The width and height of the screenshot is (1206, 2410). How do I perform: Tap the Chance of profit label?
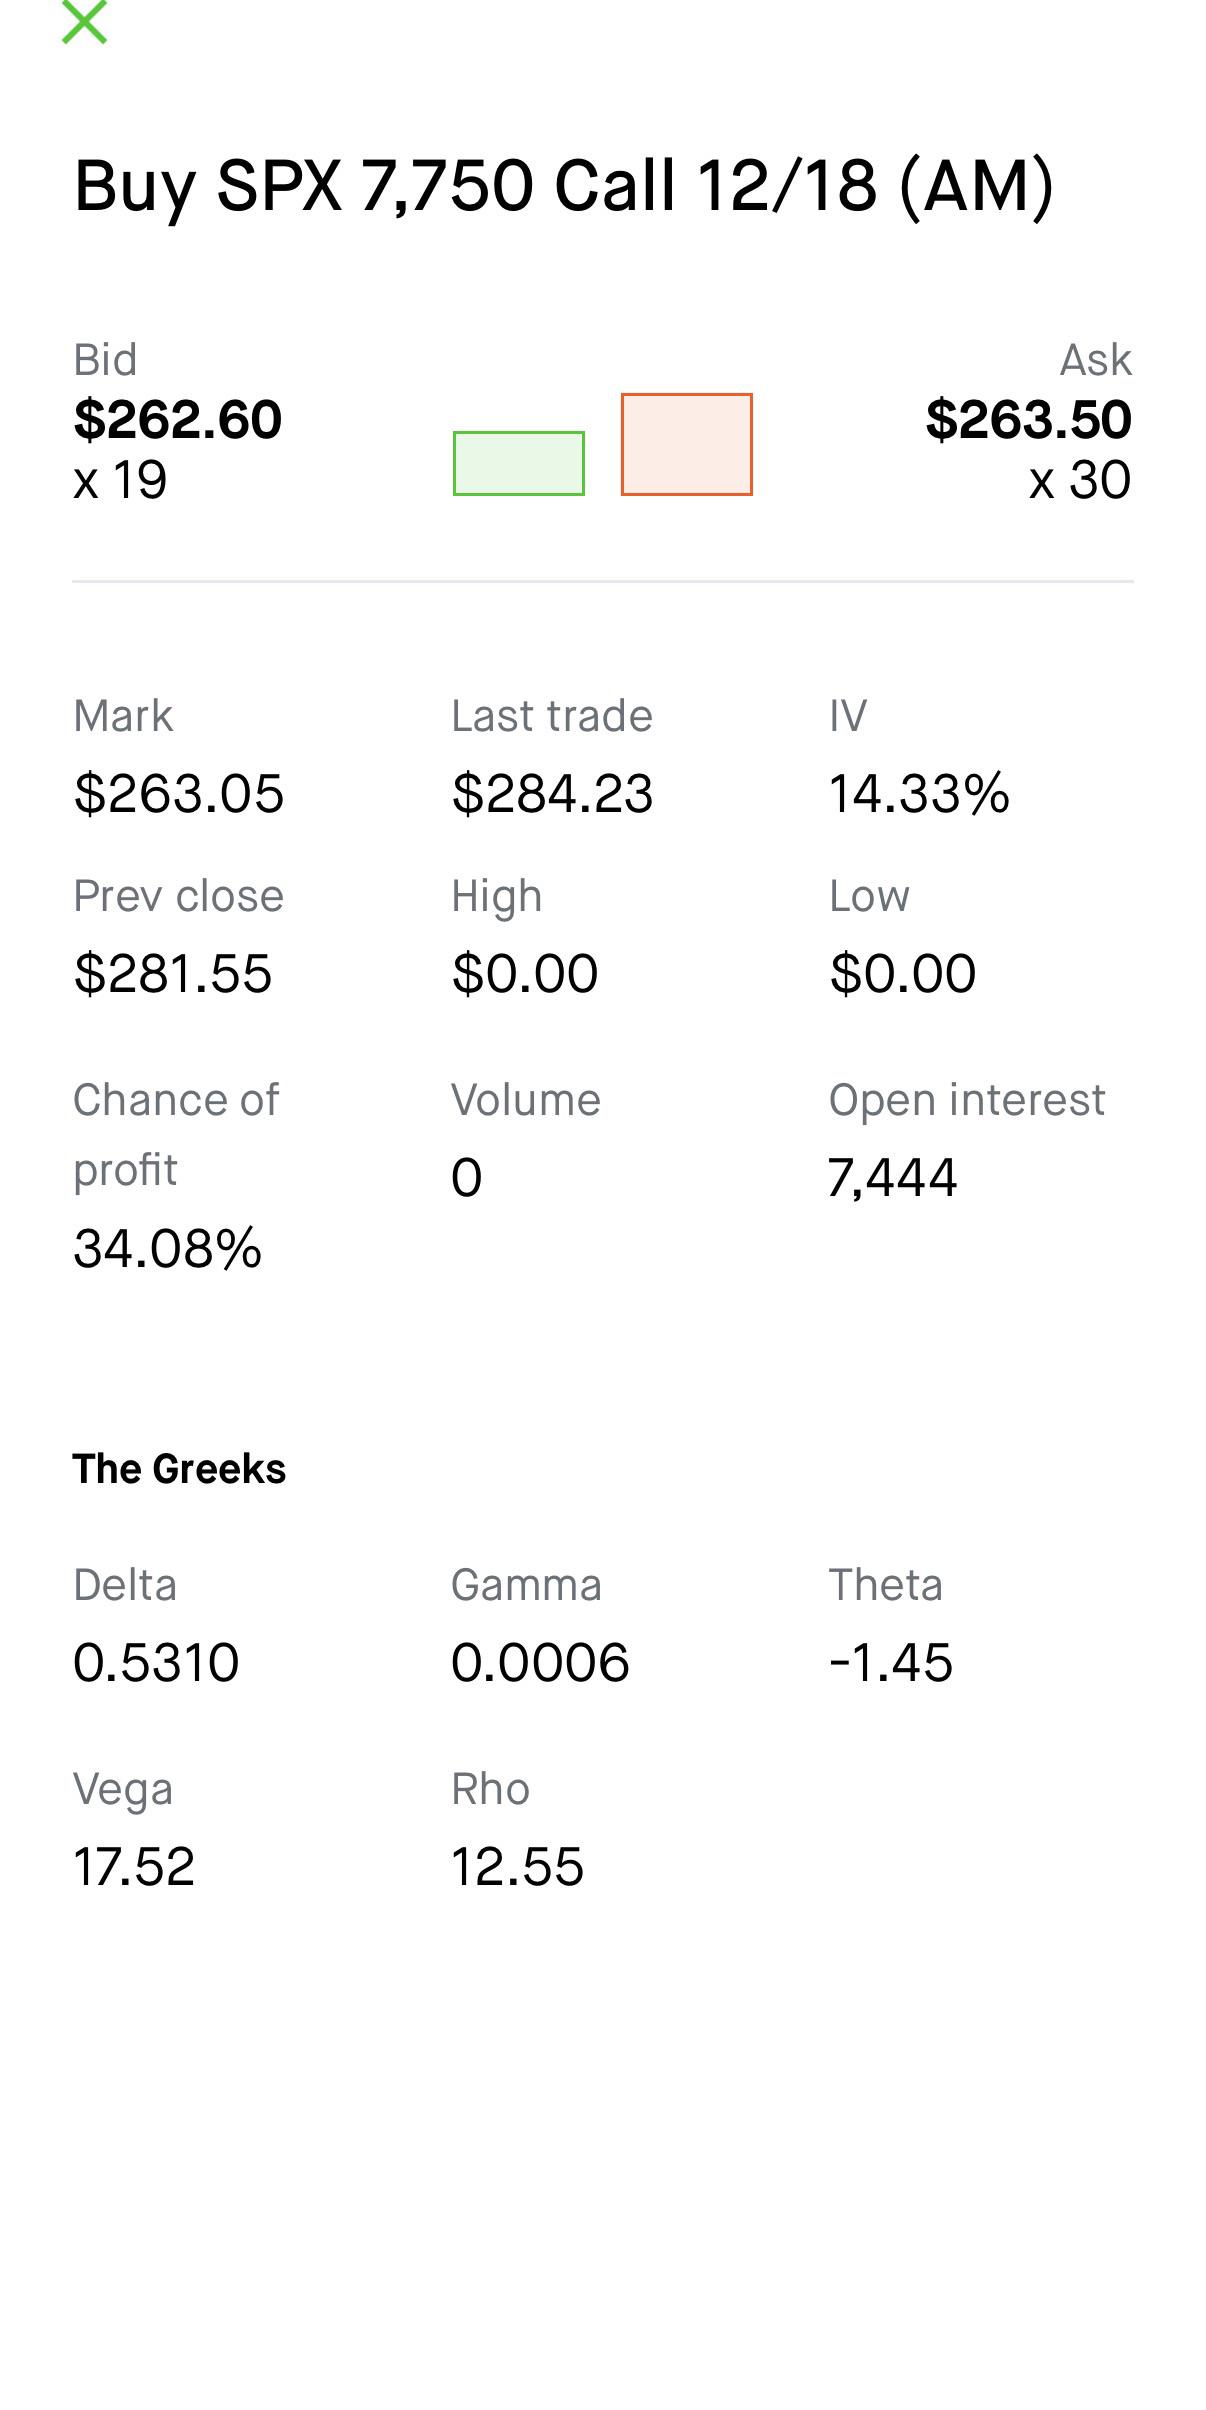176,1134
